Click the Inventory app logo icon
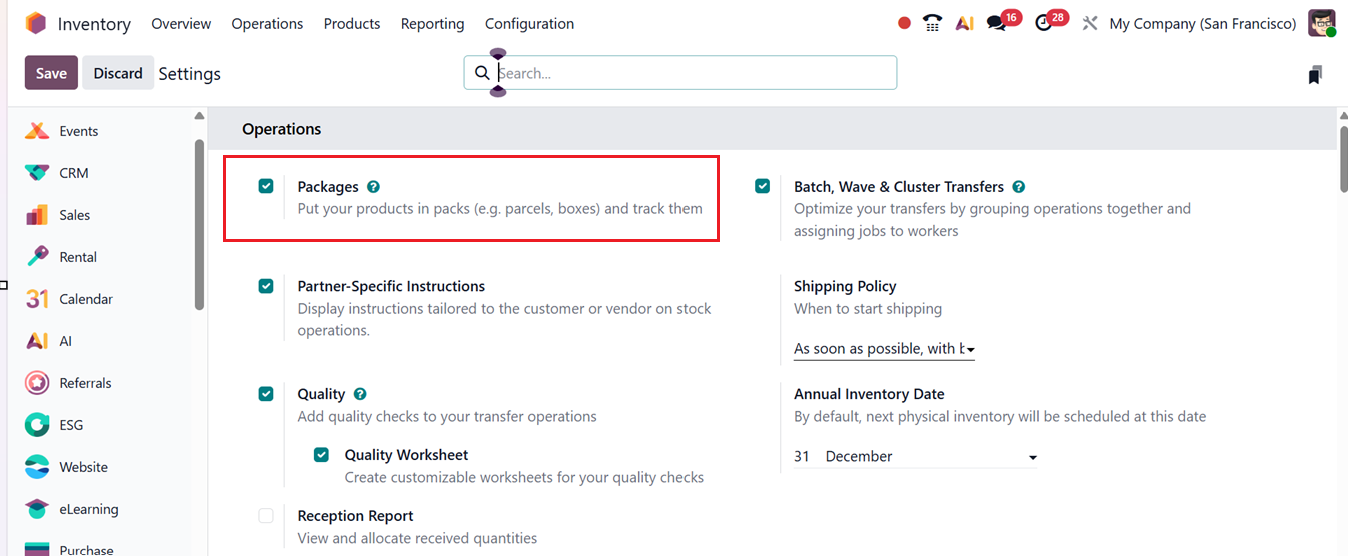The height and width of the screenshot is (556, 1348). coord(36,23)
